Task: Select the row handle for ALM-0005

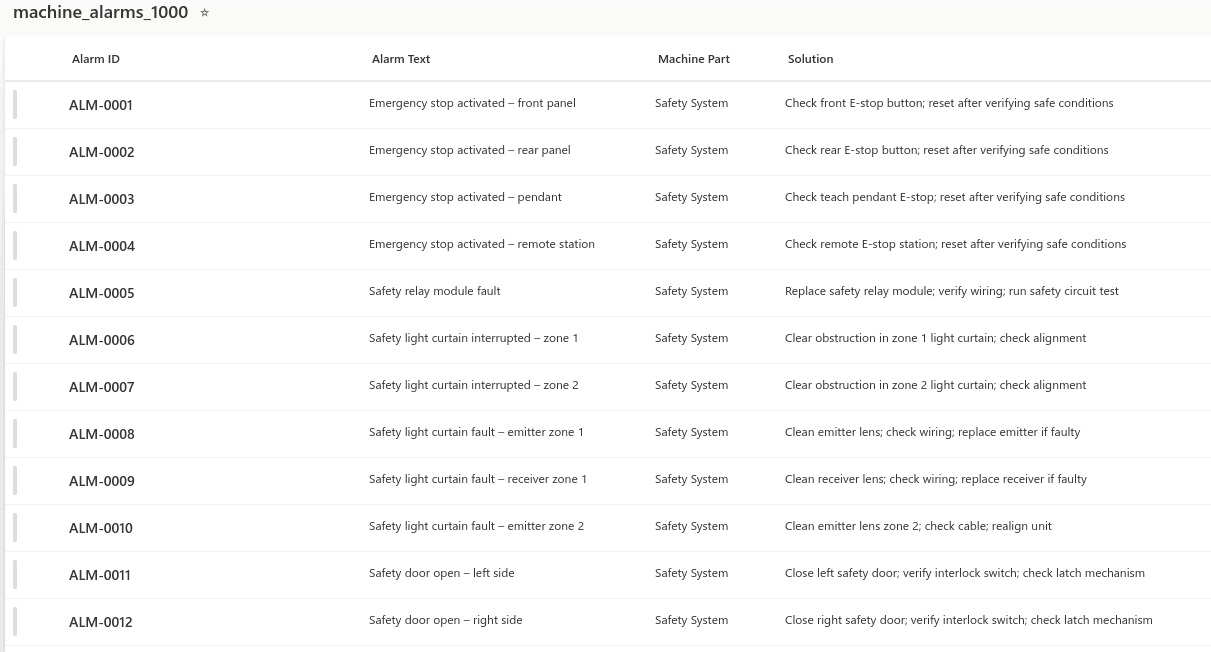Action: pos(15,292)
